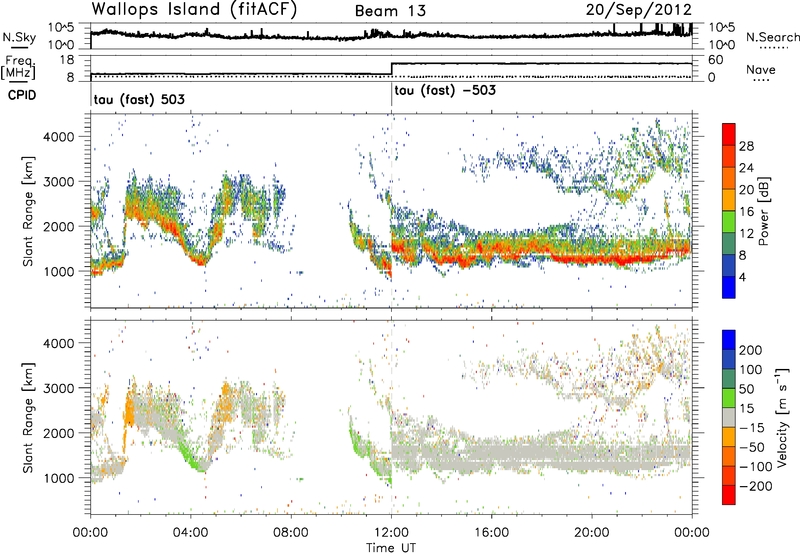The image size is (800, 554).
Task: Click 'Slant Range [km]' label of power panel
Action: pos(29,211)
